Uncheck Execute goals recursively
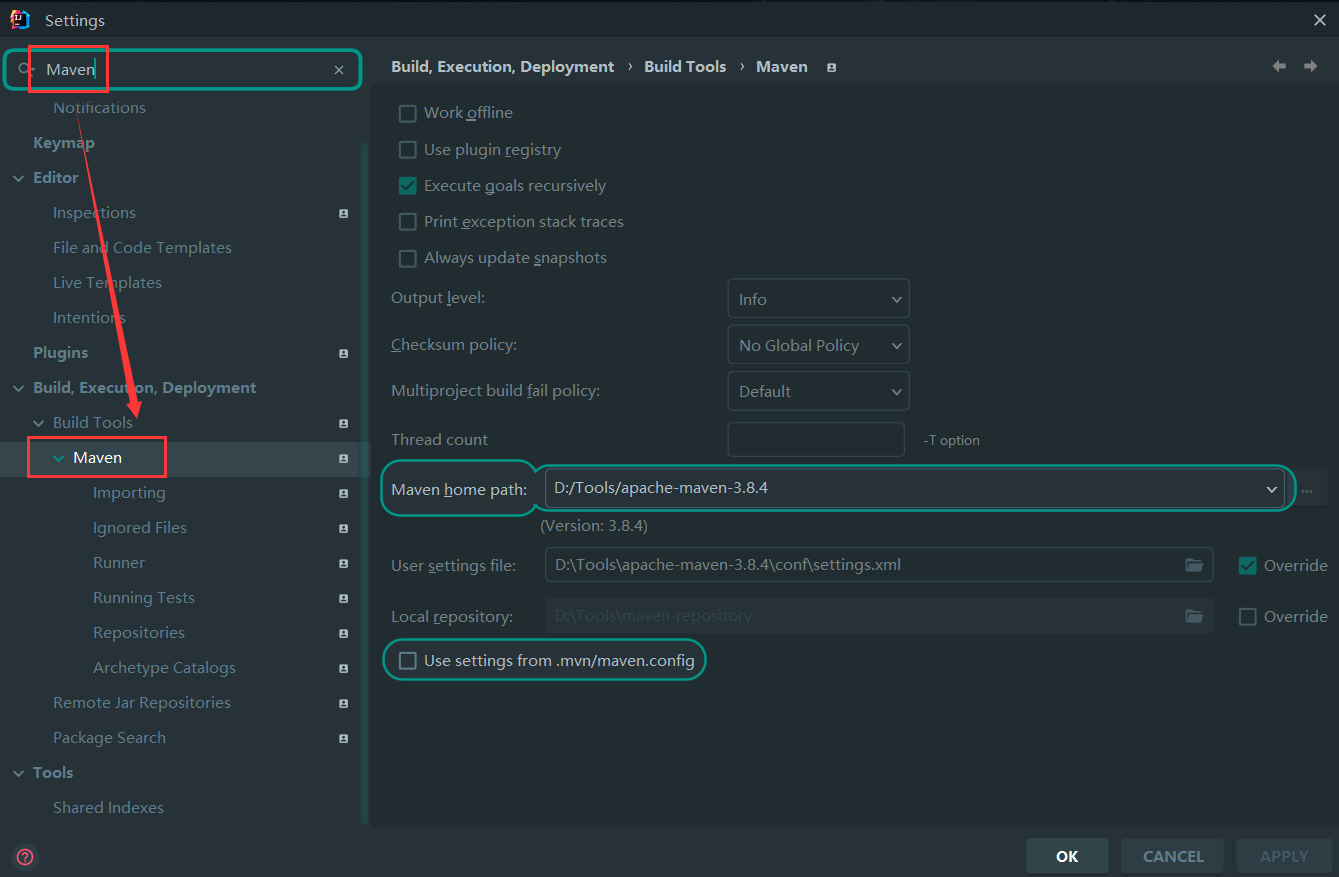This screenshot has height=877, width=1339. [407, 186]
